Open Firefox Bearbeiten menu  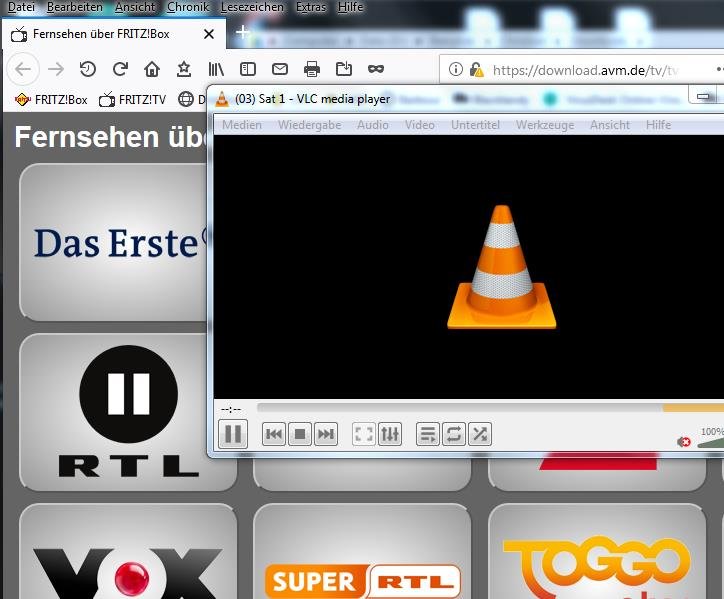[x=75, y=7]
